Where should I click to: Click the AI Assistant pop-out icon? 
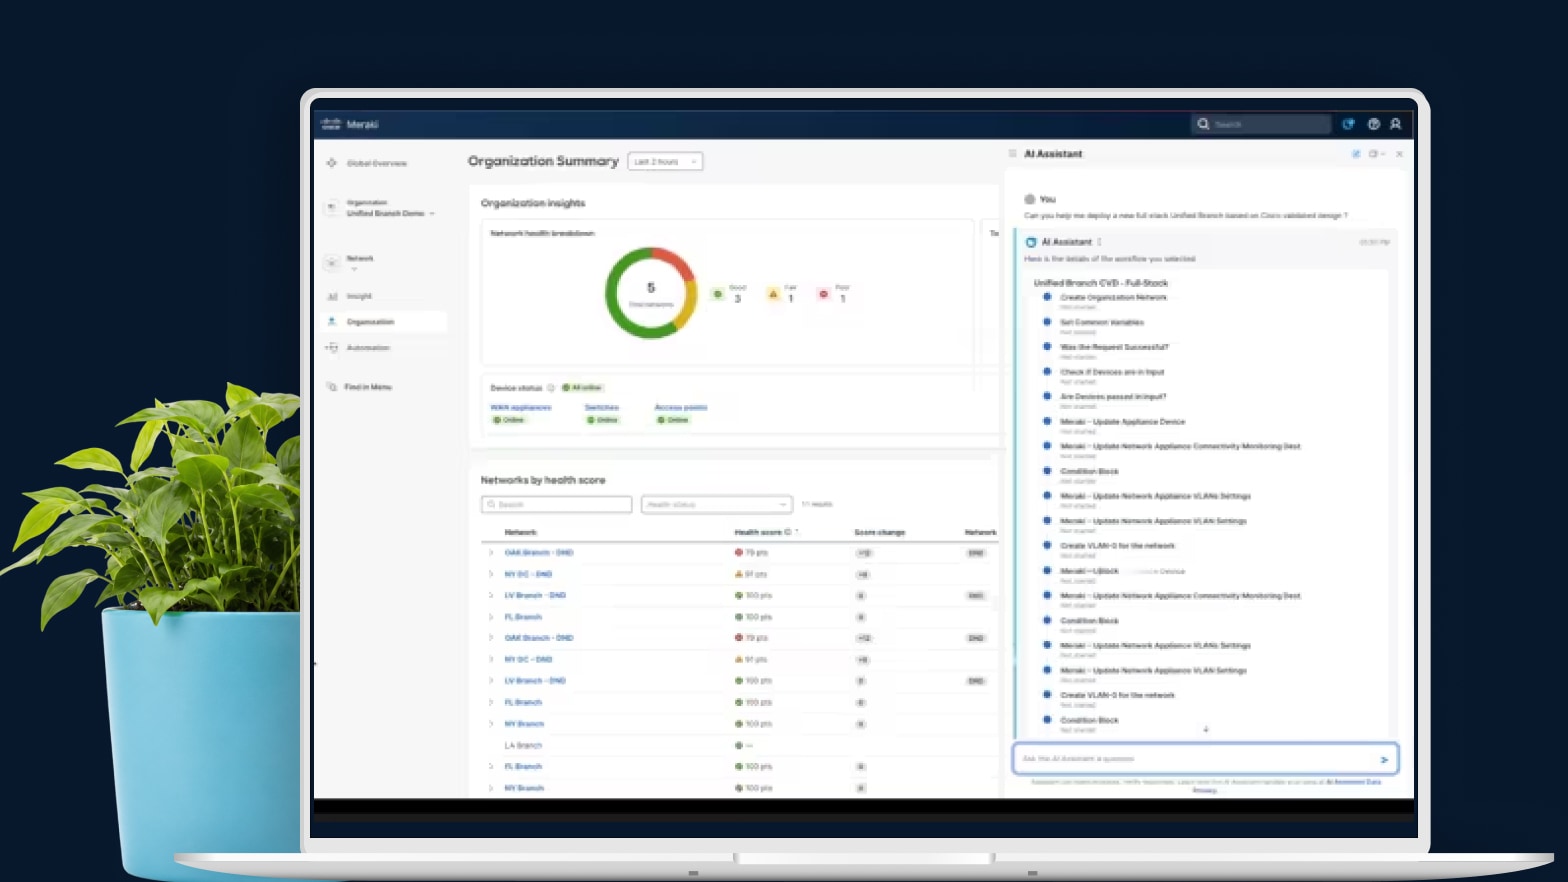tap(1375, 154)
